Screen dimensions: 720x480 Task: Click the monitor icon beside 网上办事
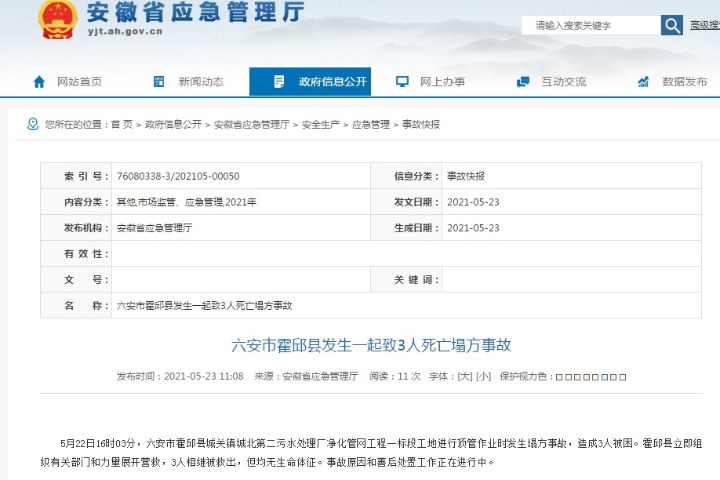[402, 82]
